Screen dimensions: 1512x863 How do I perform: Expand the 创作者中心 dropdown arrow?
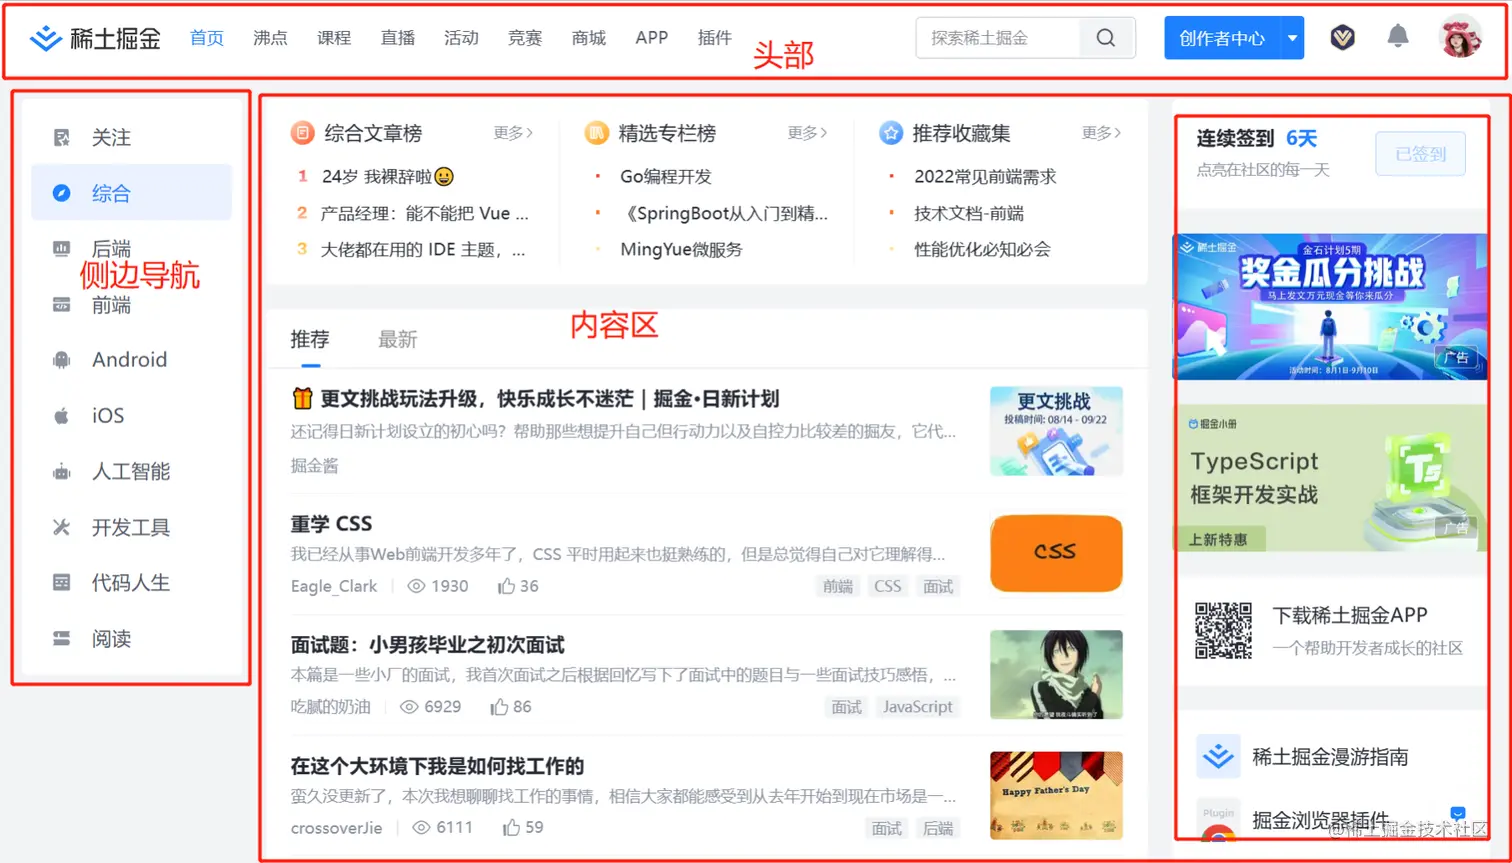tap(1292, 38)
